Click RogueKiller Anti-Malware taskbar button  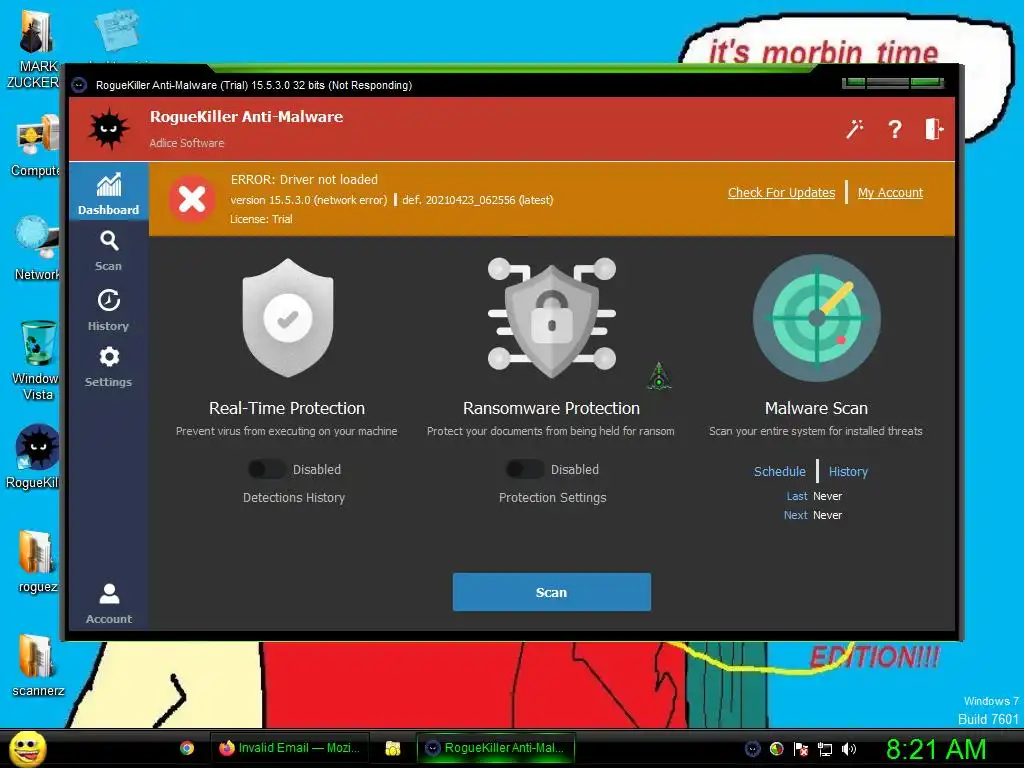496,748
